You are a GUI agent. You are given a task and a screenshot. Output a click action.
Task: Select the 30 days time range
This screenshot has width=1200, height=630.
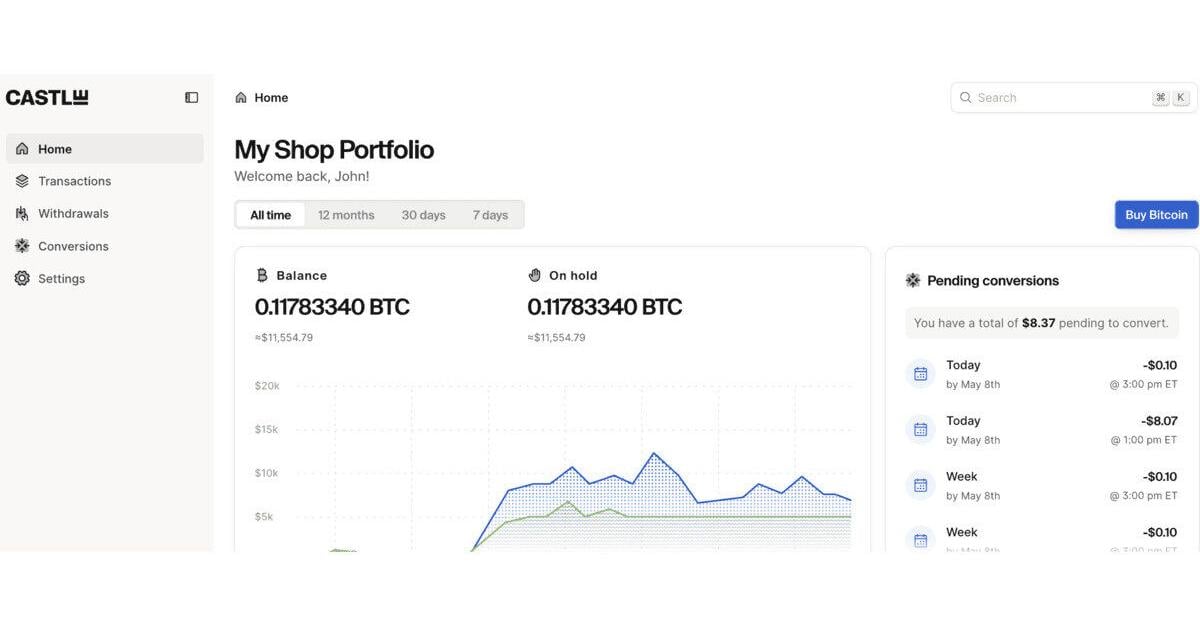coord(424,215)
